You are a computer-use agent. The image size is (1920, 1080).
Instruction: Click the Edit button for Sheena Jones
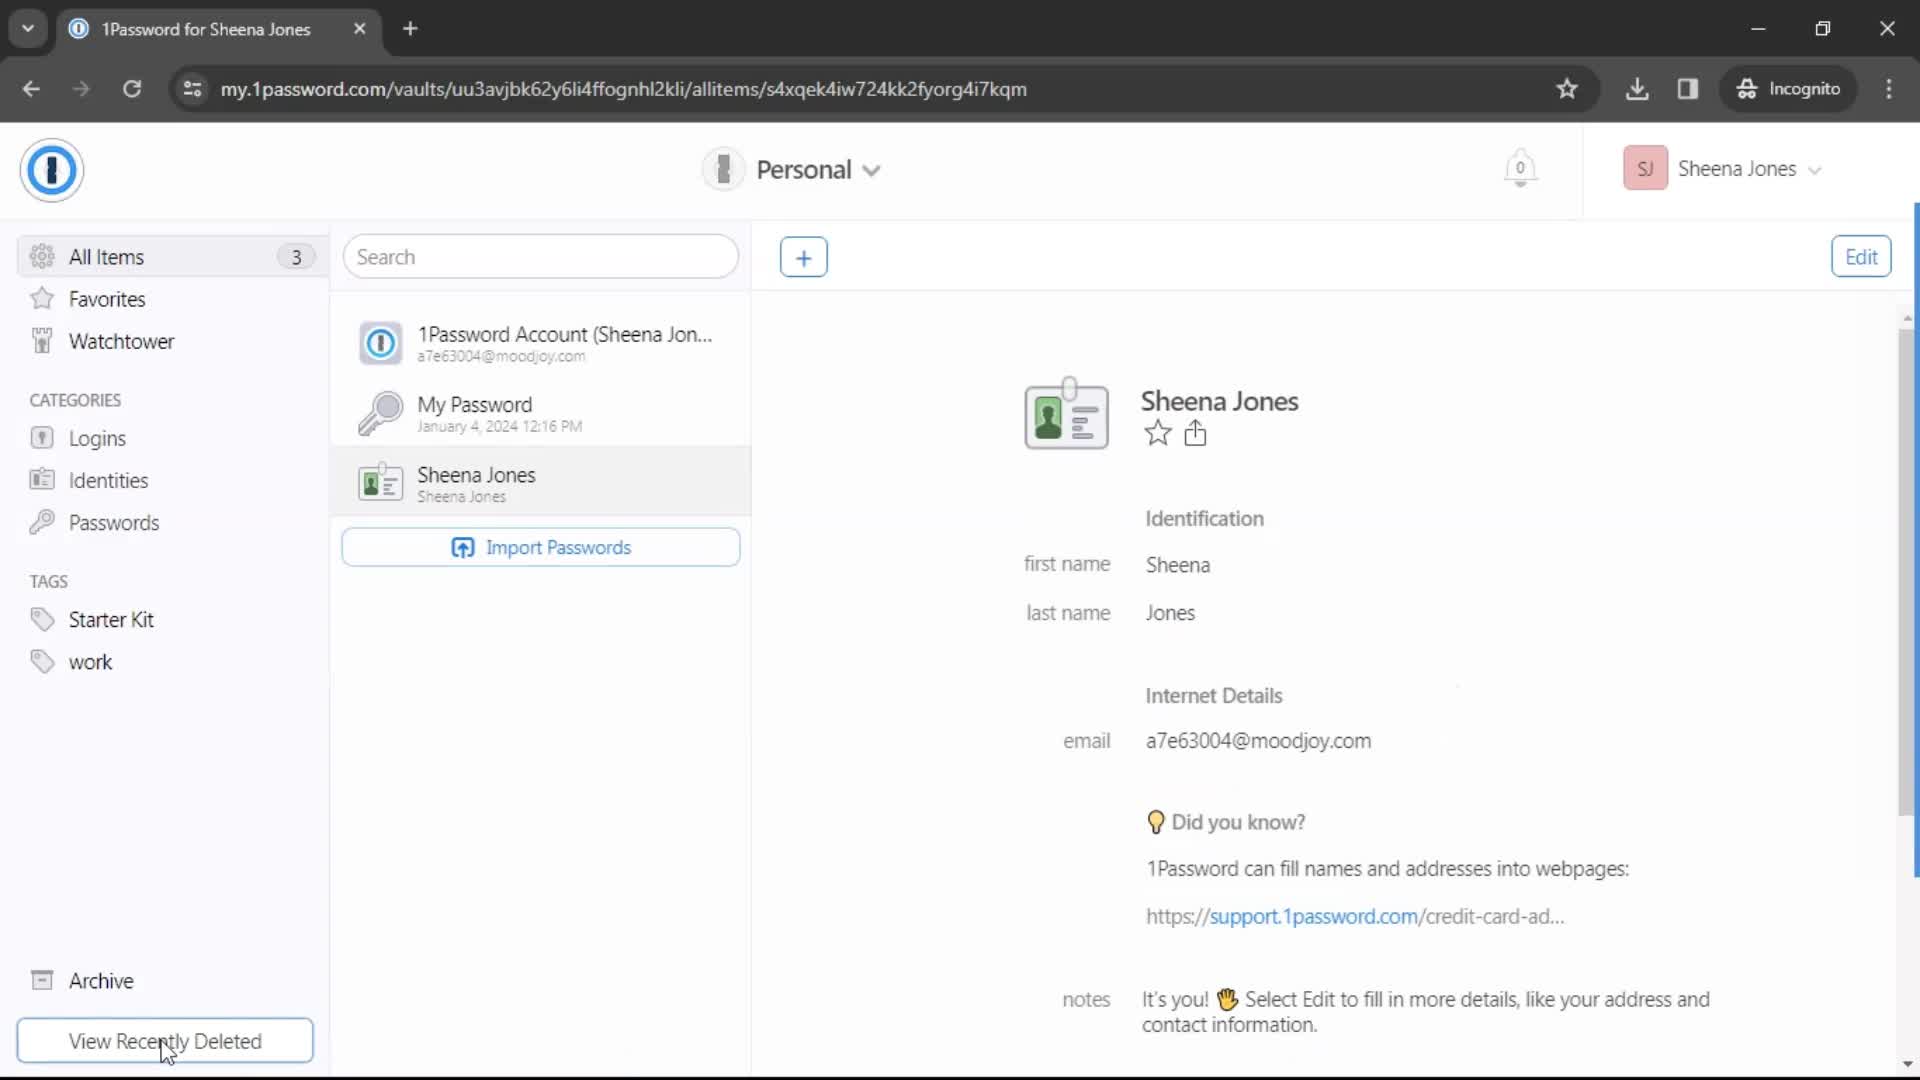click(x=1859, y=256)
